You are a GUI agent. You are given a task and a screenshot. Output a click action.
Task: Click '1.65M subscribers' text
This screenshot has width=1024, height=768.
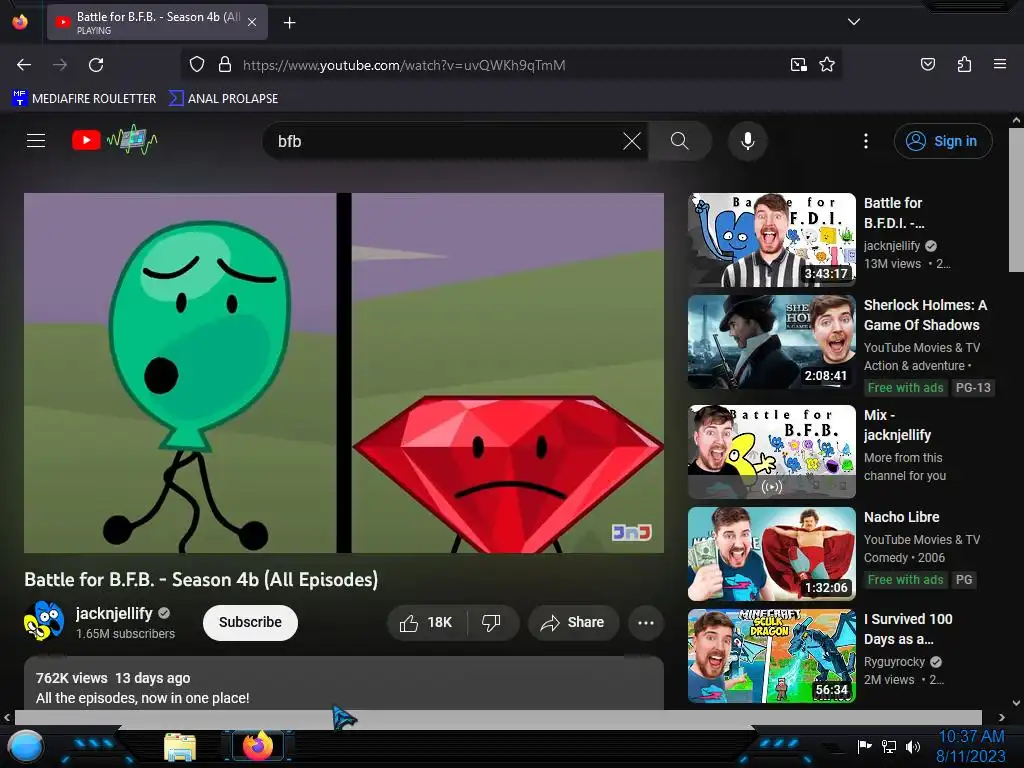[125, 633]
